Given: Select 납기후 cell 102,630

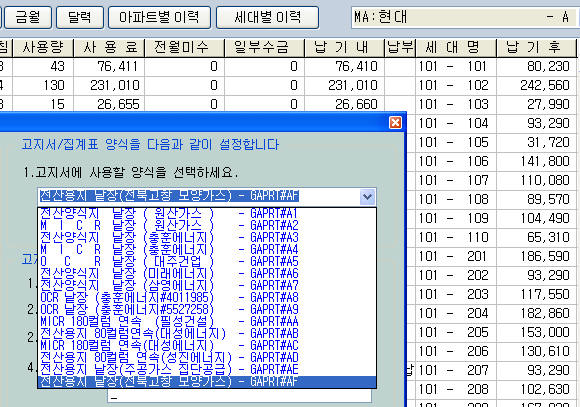Looking at the screenshot, I should 537,389.
